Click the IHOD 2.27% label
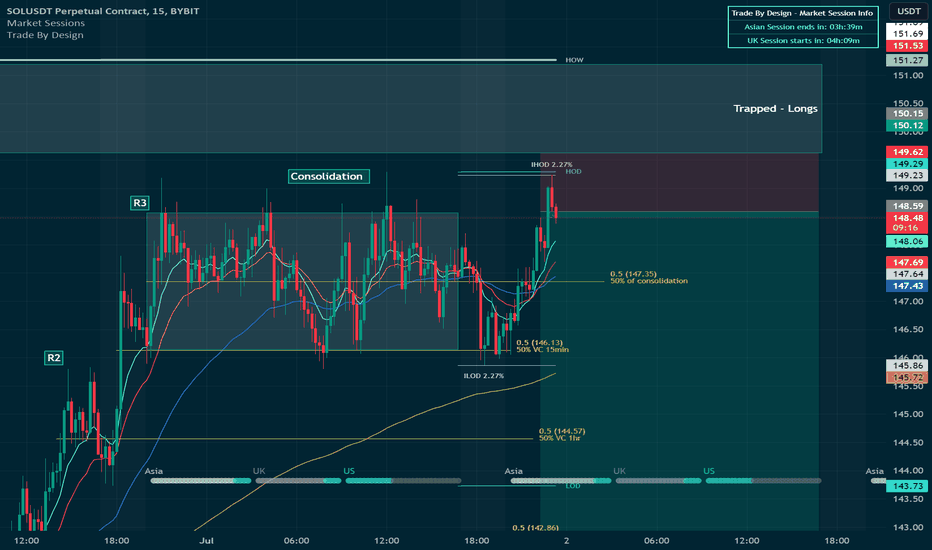932x550 pixels. pyautogui.click(x=552, y=165)
